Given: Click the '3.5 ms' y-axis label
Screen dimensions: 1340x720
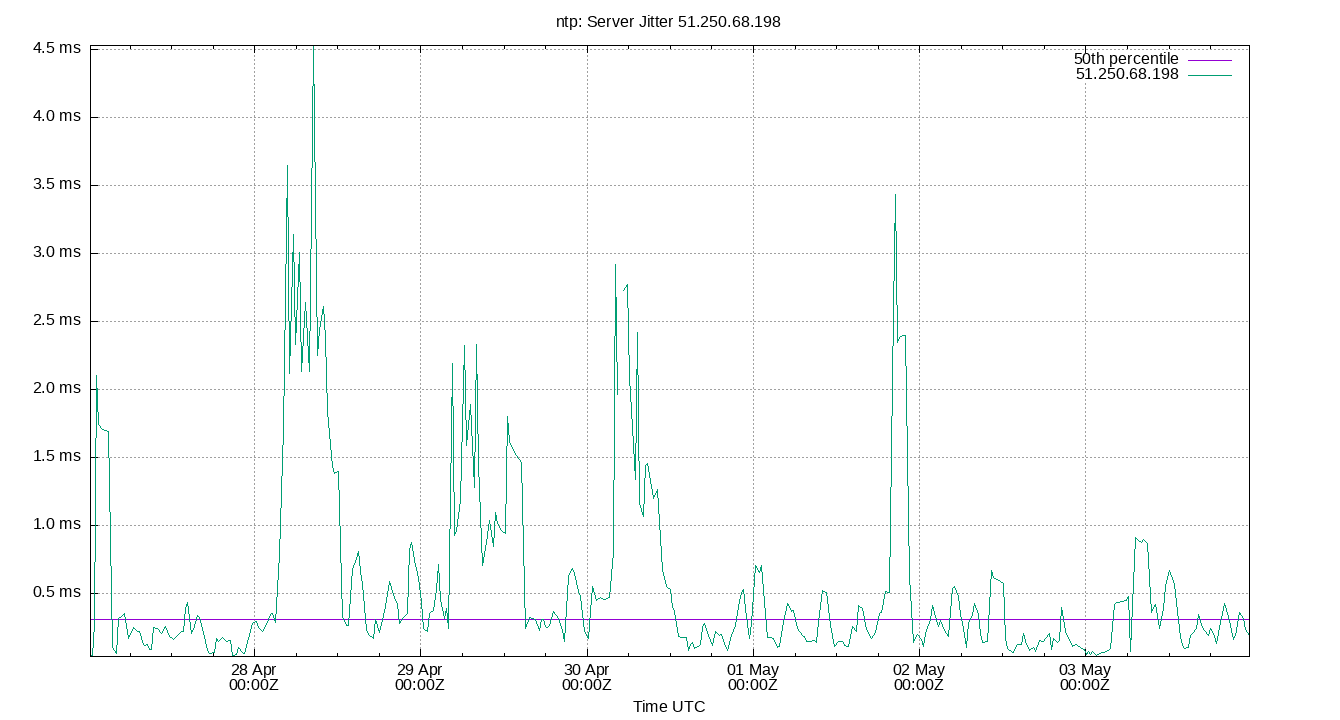Looking at the screenshot, I should (58, 184).
